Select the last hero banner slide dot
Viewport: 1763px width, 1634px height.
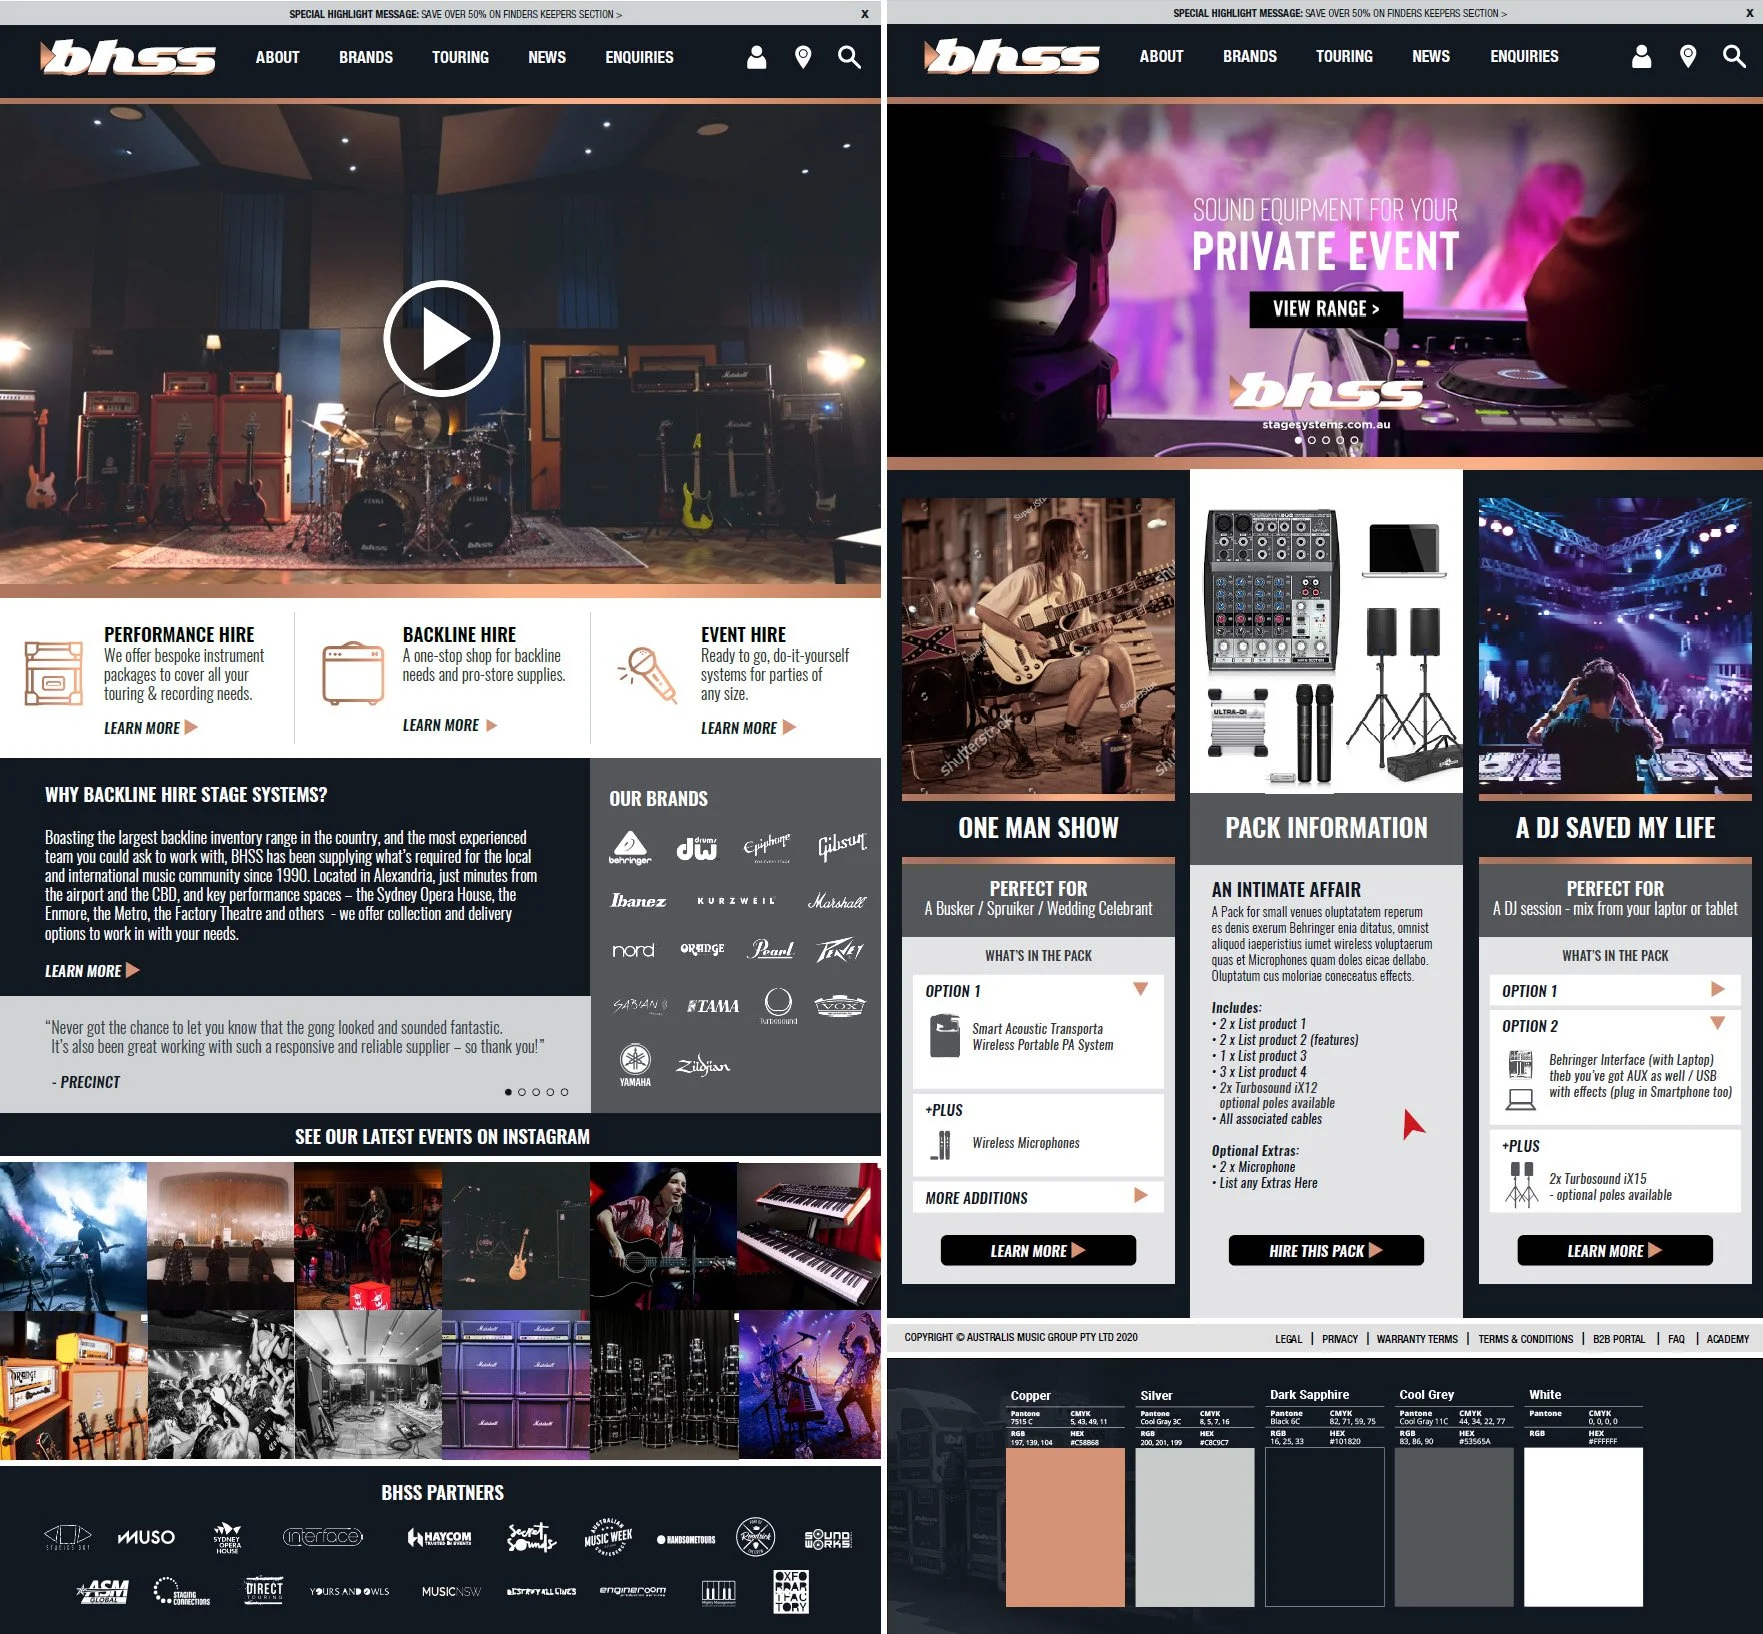point(1354,440)
